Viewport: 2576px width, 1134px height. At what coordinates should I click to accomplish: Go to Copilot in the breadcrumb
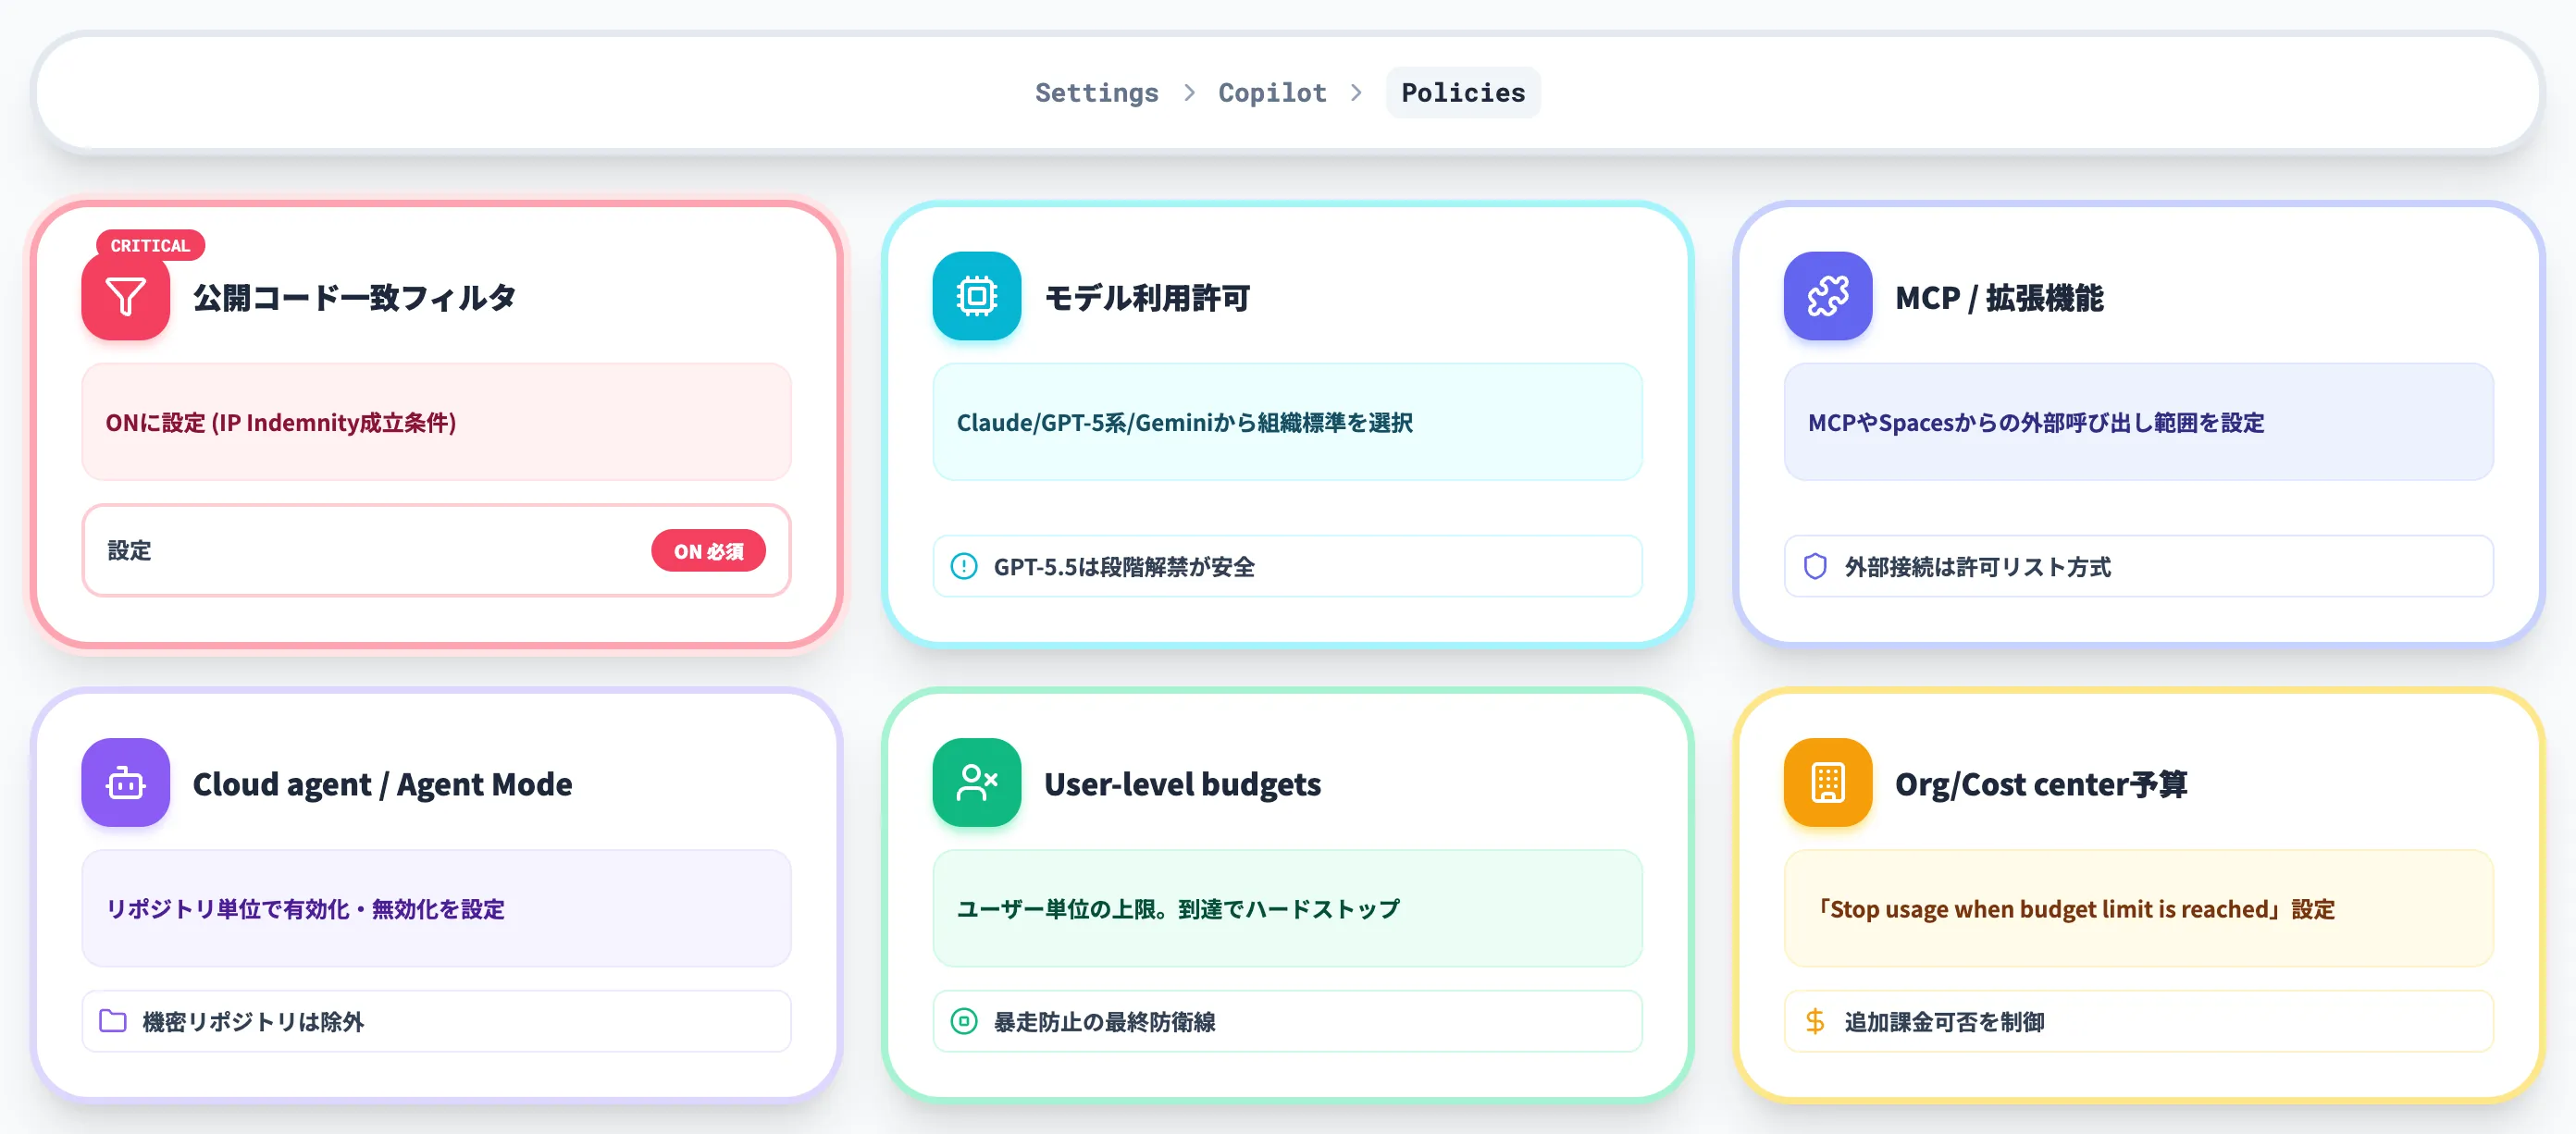(x=1272, y=93)
